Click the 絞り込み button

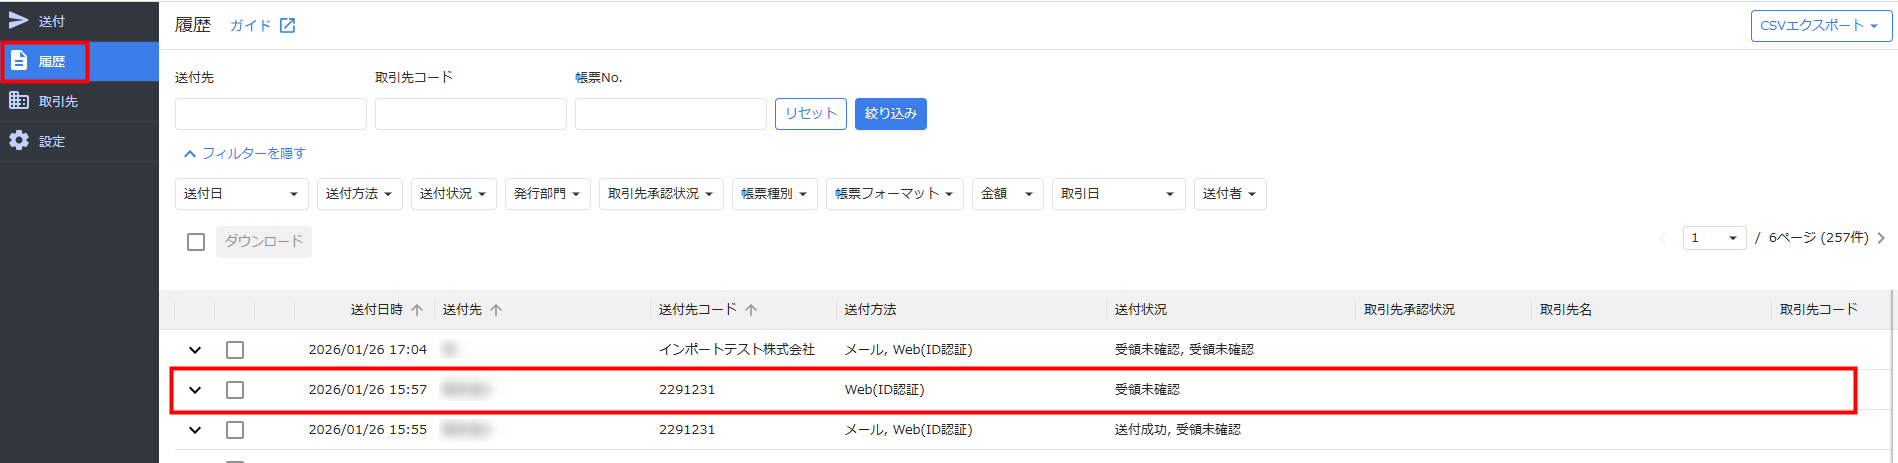click(x=890, y=114)
